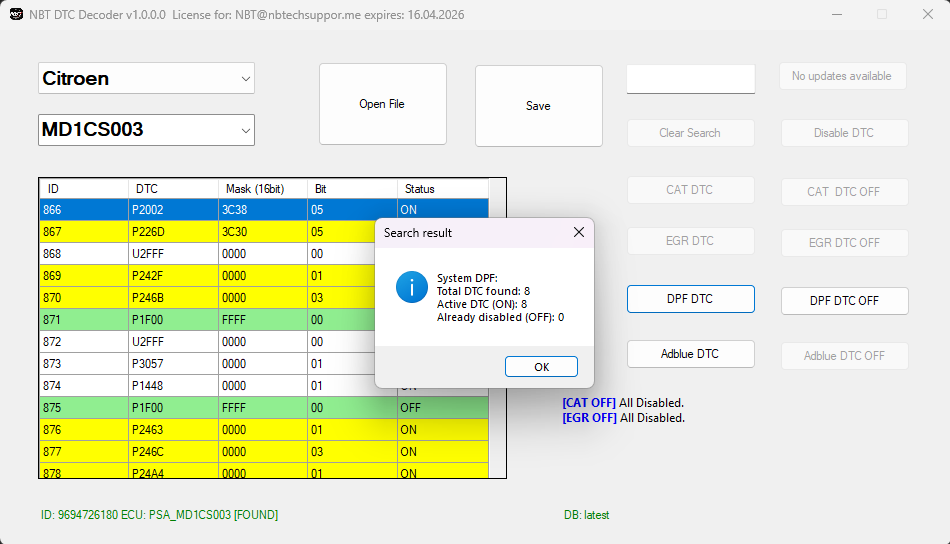This screenshot has height=544, width=950.
Task: Click the Open File button
Action: point(382,104)
